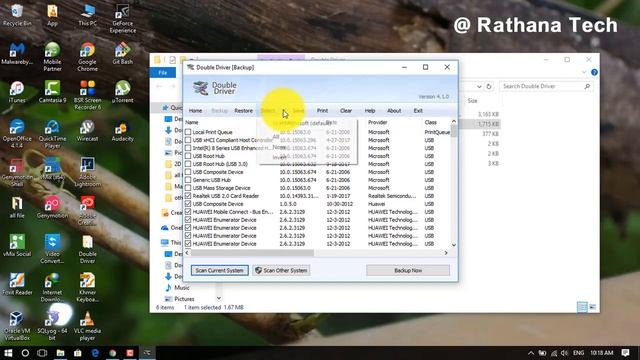Open the About menu item

(x=394, y=111)
